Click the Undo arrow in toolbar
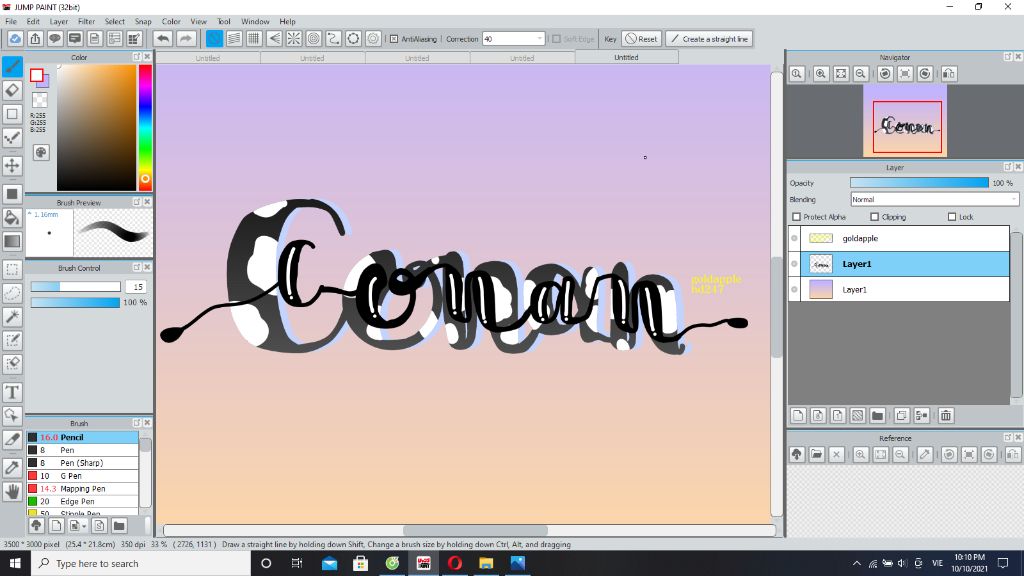Image resolution: width=1024 pixels, height=576 pixels. (163, 39)
